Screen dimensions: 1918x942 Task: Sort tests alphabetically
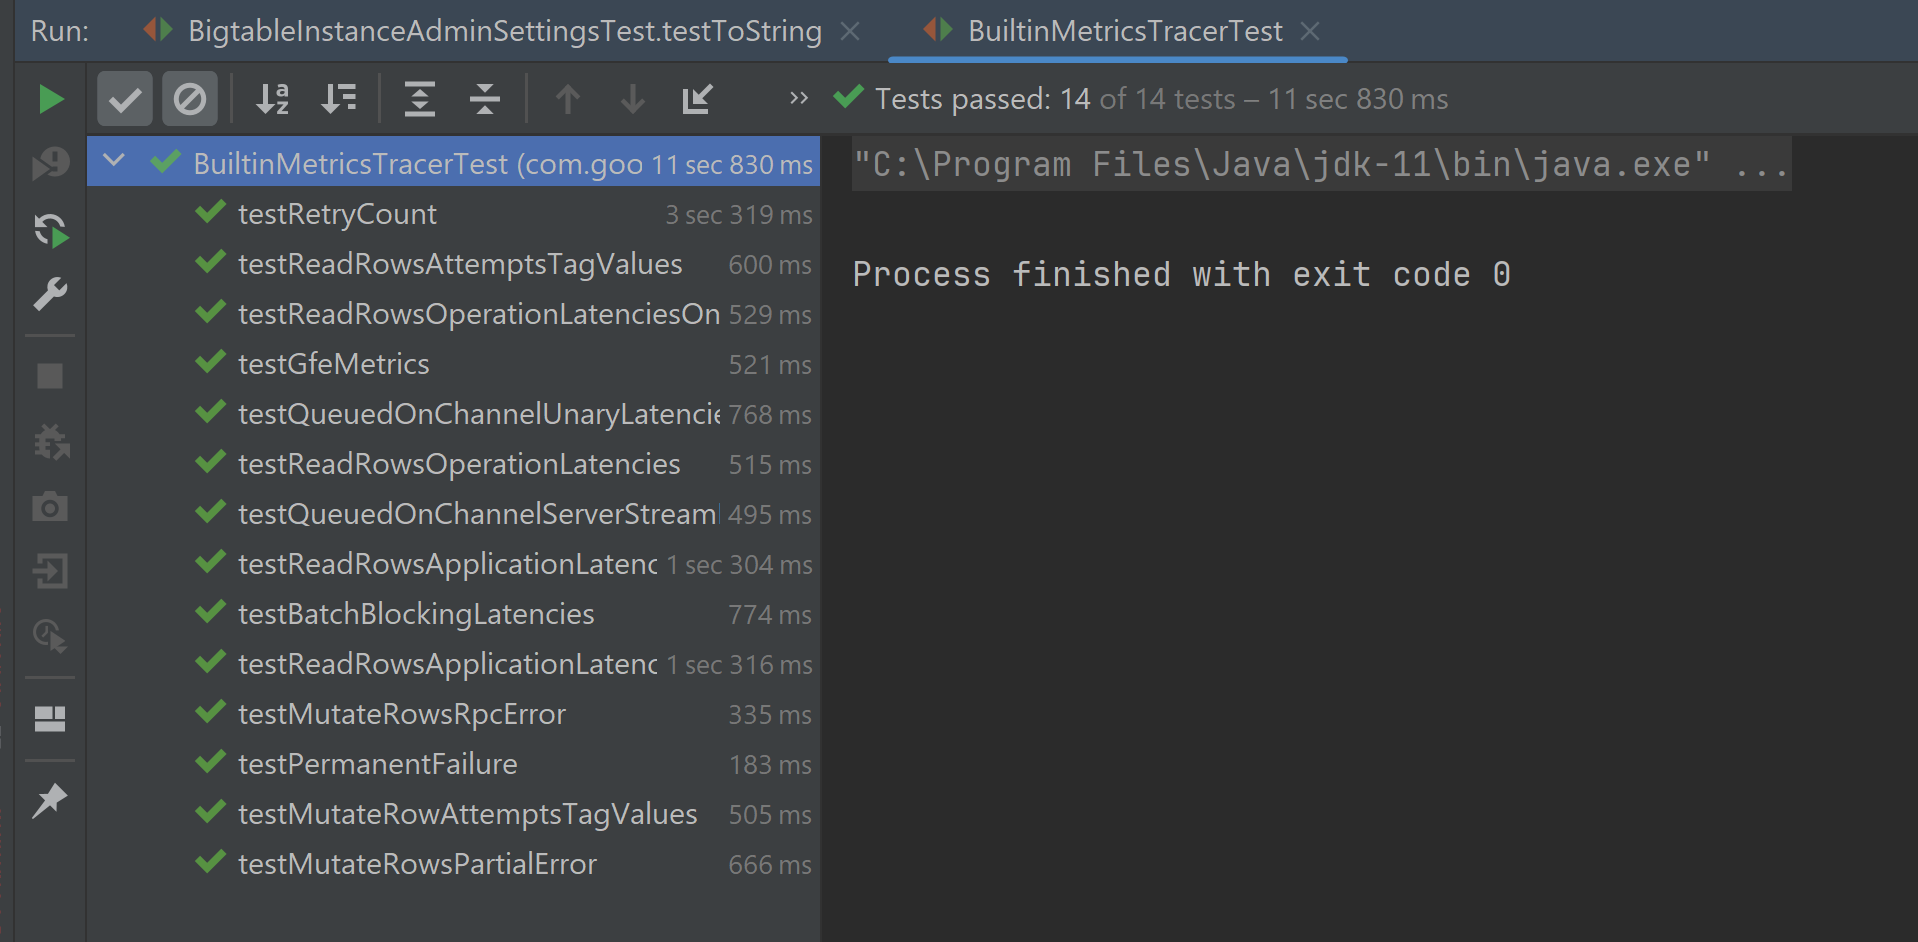click(x=272, y=99)
